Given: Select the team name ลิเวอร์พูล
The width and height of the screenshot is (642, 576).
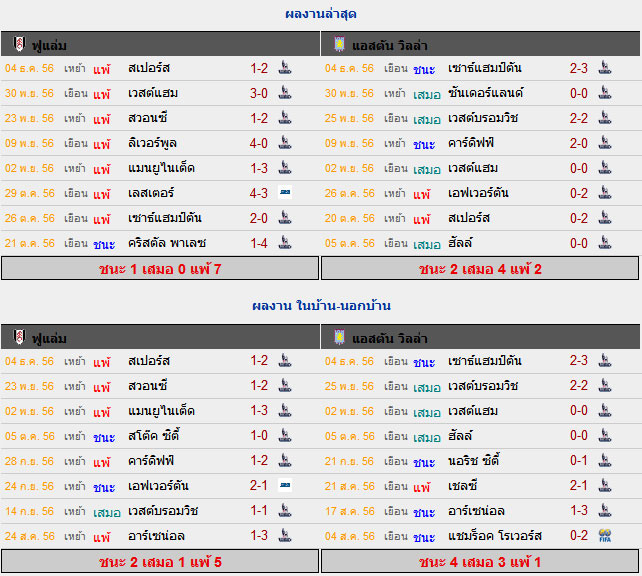Looking at the screenshot, I should coord(152,143).
